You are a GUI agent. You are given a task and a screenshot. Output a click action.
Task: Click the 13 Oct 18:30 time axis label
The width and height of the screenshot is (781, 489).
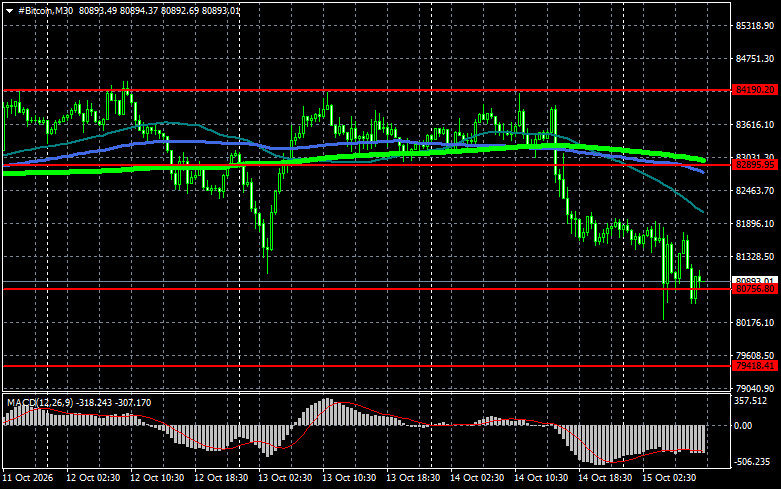(x=413, y=478)
